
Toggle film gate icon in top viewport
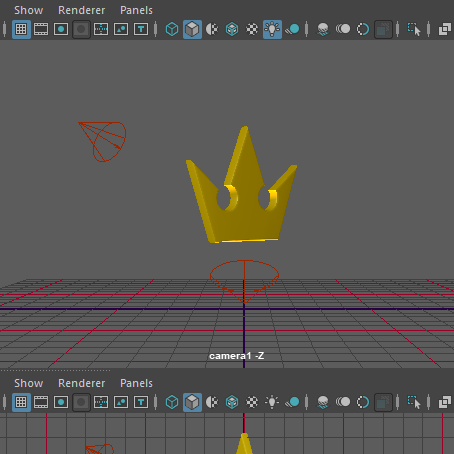pos(41,29)
